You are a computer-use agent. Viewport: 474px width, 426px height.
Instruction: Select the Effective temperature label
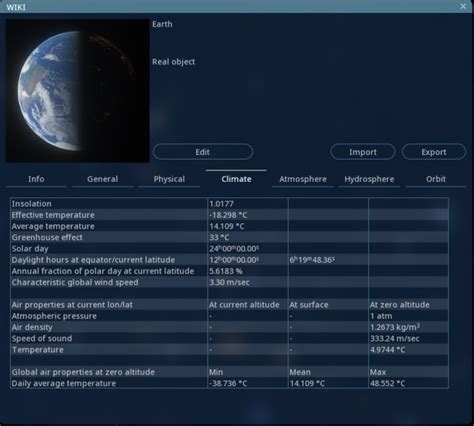click(53, 215)
